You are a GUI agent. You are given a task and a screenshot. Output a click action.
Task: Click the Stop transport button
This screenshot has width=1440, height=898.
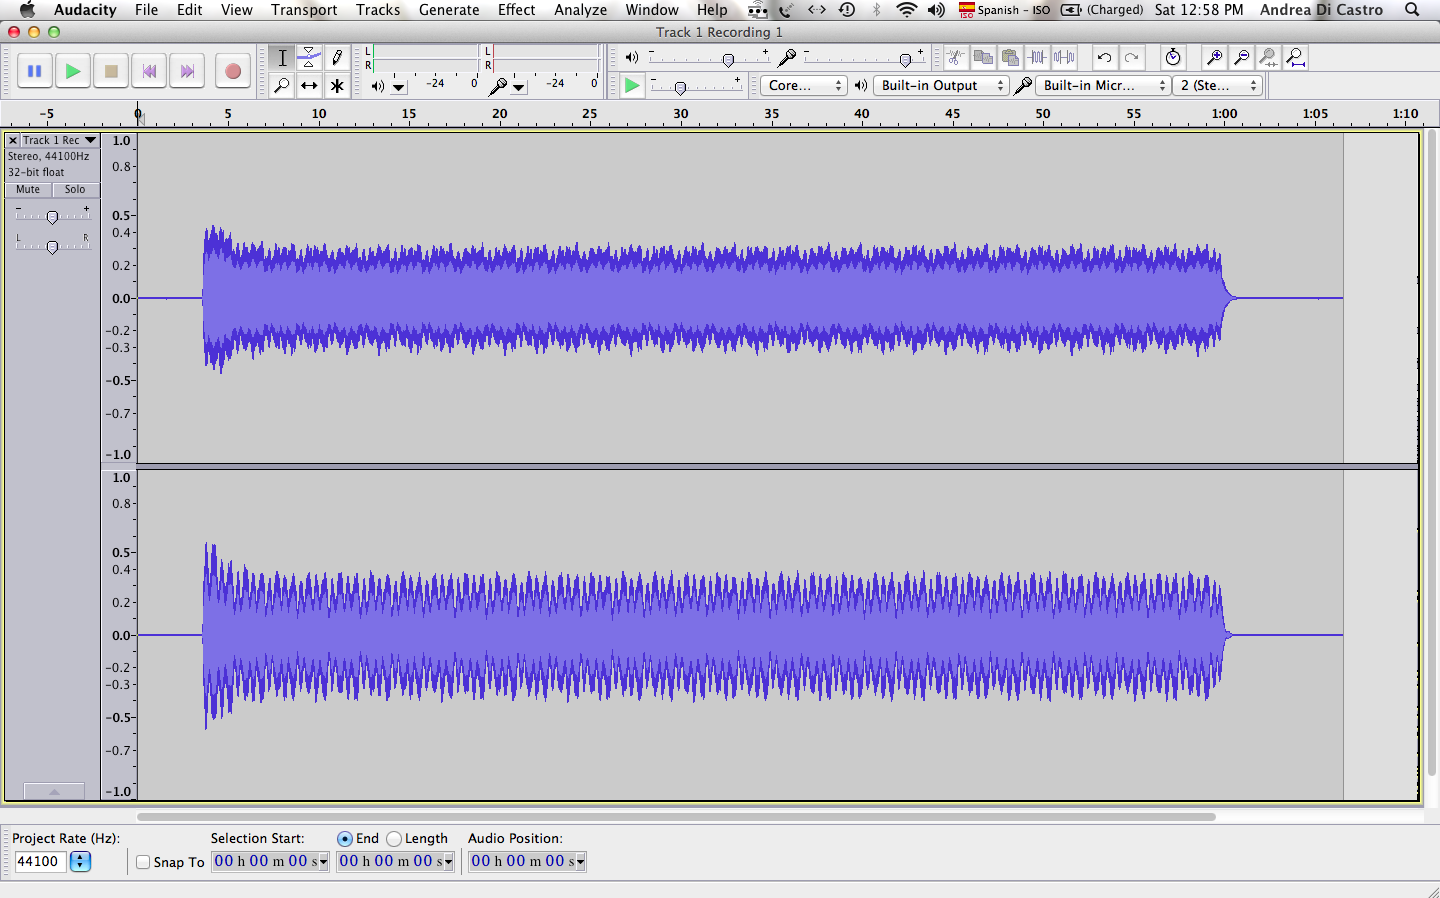pyautogui.click(x=111, y=71)
